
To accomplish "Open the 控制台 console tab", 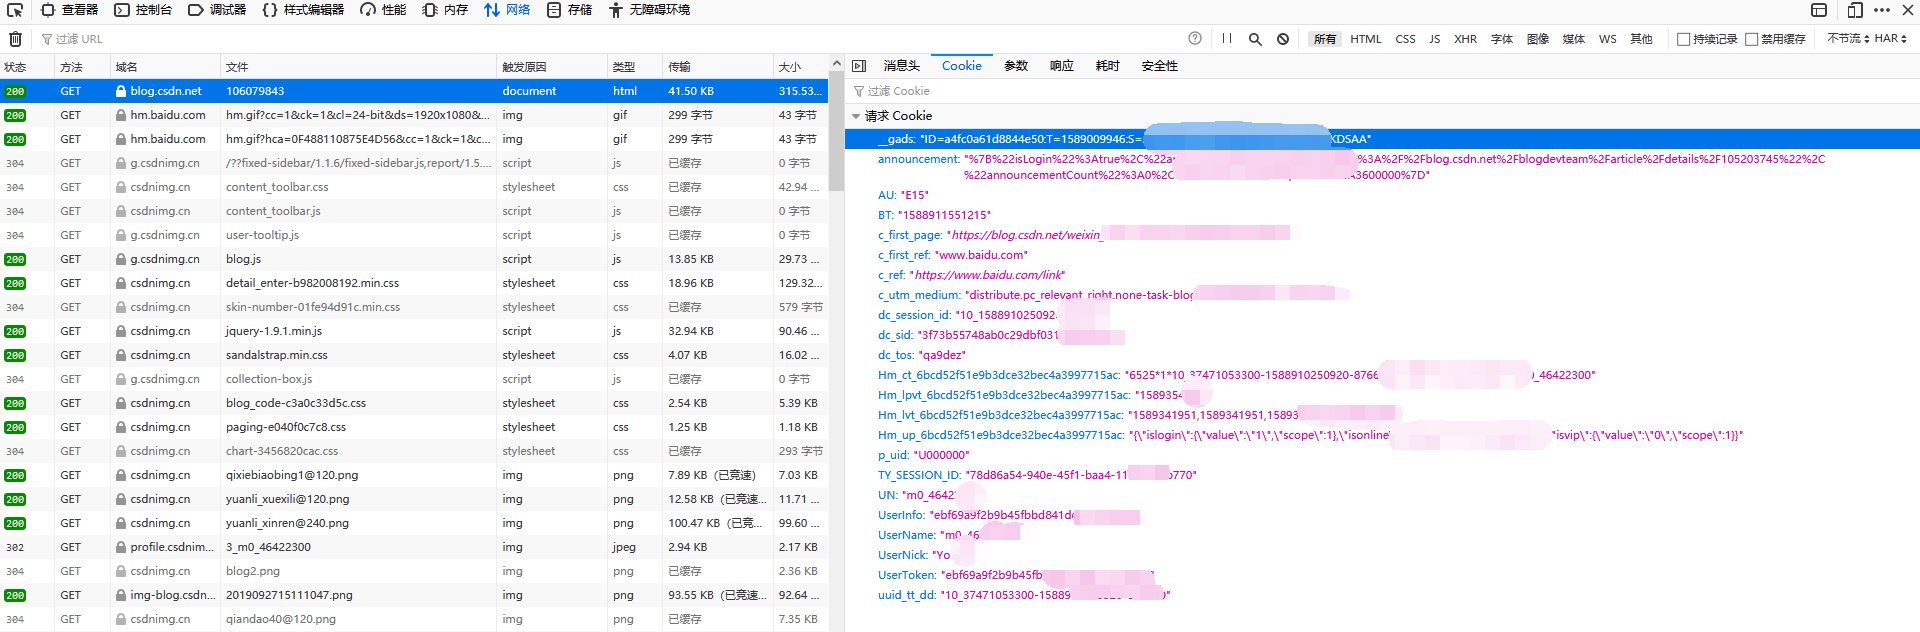I will point(143,10).
